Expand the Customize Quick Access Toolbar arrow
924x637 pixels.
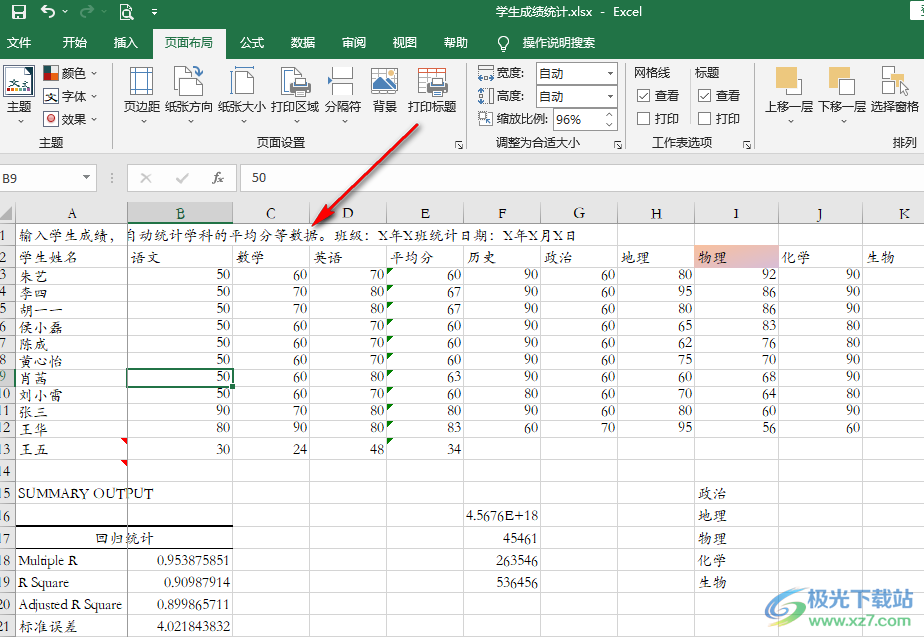(154, 12)
